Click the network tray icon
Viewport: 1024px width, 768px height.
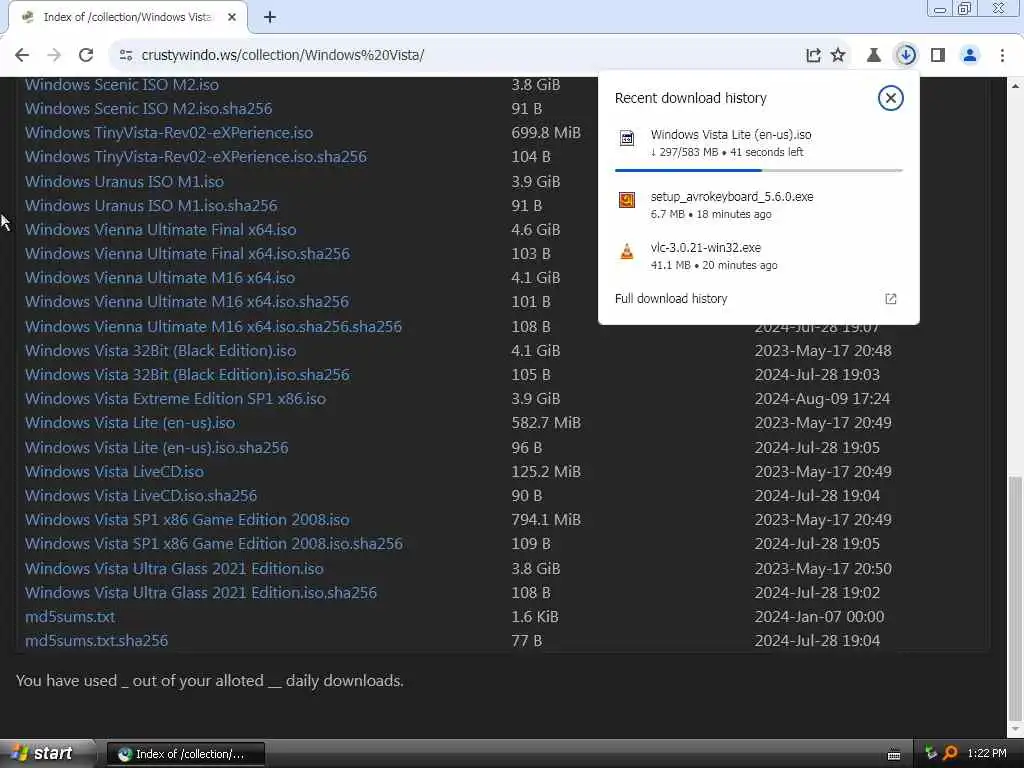click(x=931, y=754)
